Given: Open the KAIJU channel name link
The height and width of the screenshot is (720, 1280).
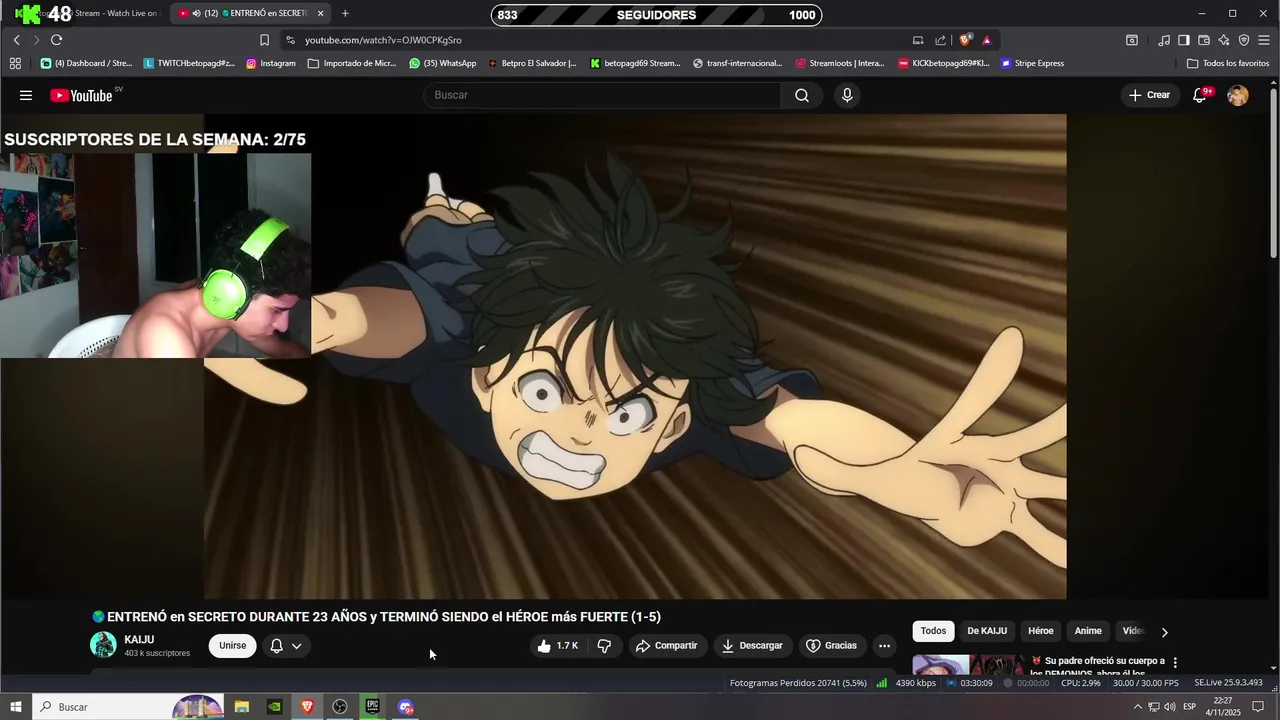Looking at the screenshot, I should click(139, 640).
